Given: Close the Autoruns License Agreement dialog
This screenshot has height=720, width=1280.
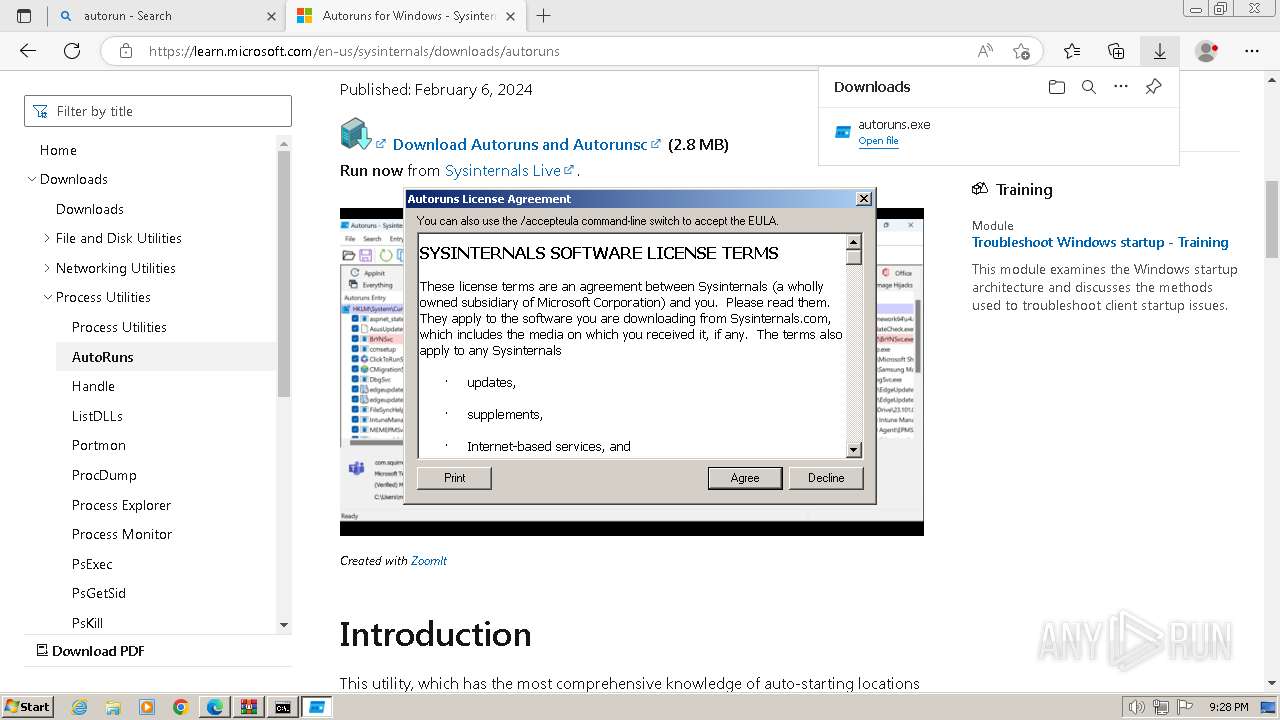Looking at the screenshot, I should pos(864,199).
